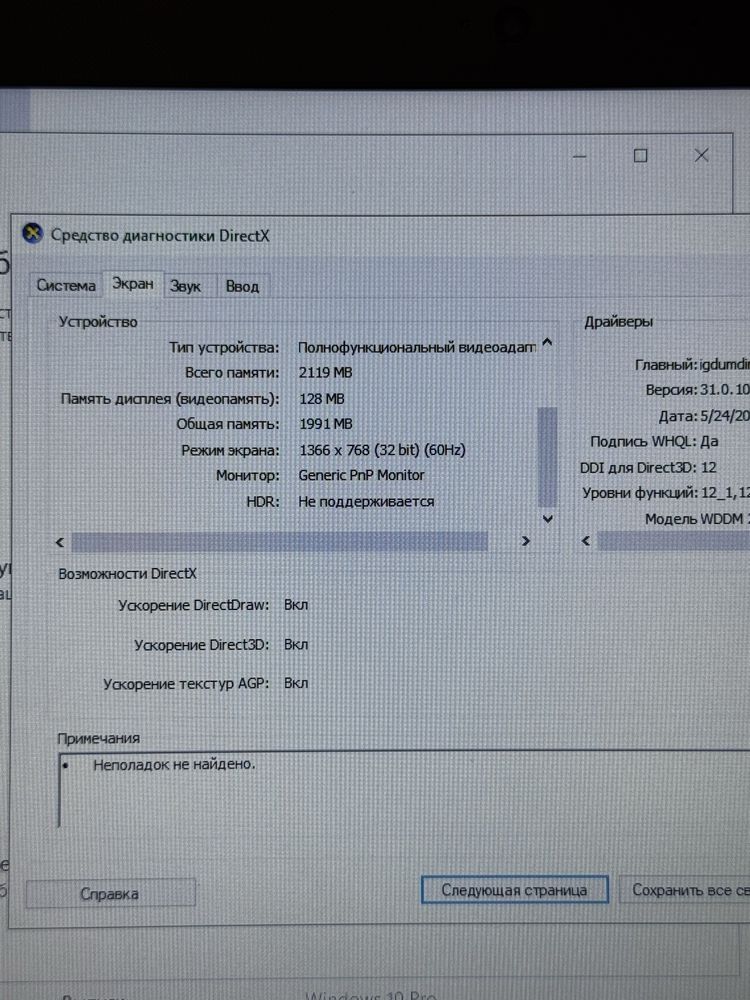The image size is (750, 1000).
Task: Click the DirectX diagnostic tool title icon
Action: click(x=33, y=234)
